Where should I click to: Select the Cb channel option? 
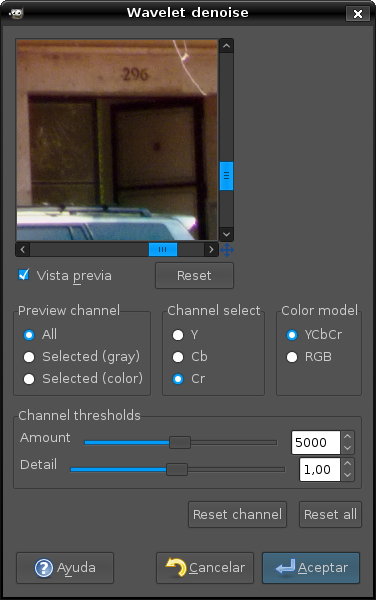pyautogui.click(x=178, y=357)
